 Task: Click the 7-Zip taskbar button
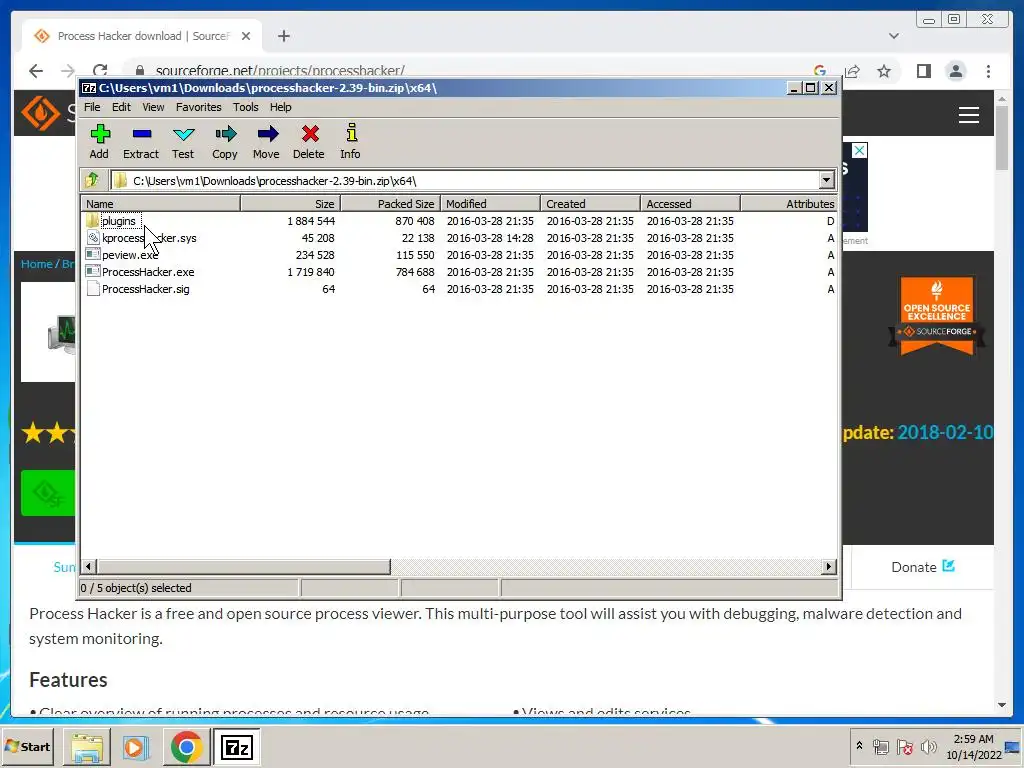(x=236, y=746)
